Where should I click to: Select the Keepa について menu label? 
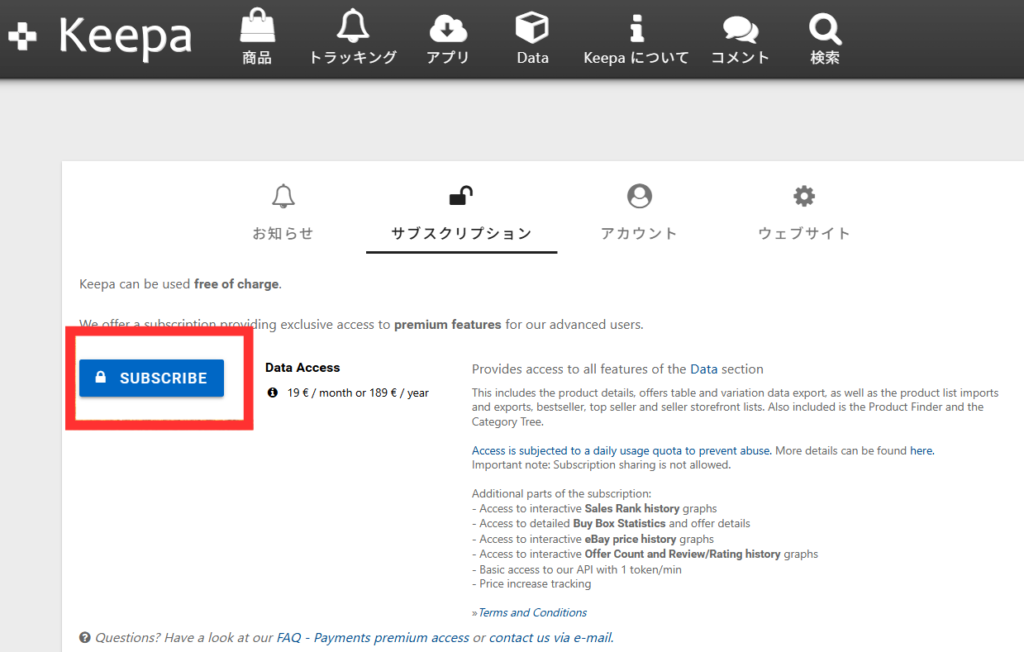coord(636,57)
